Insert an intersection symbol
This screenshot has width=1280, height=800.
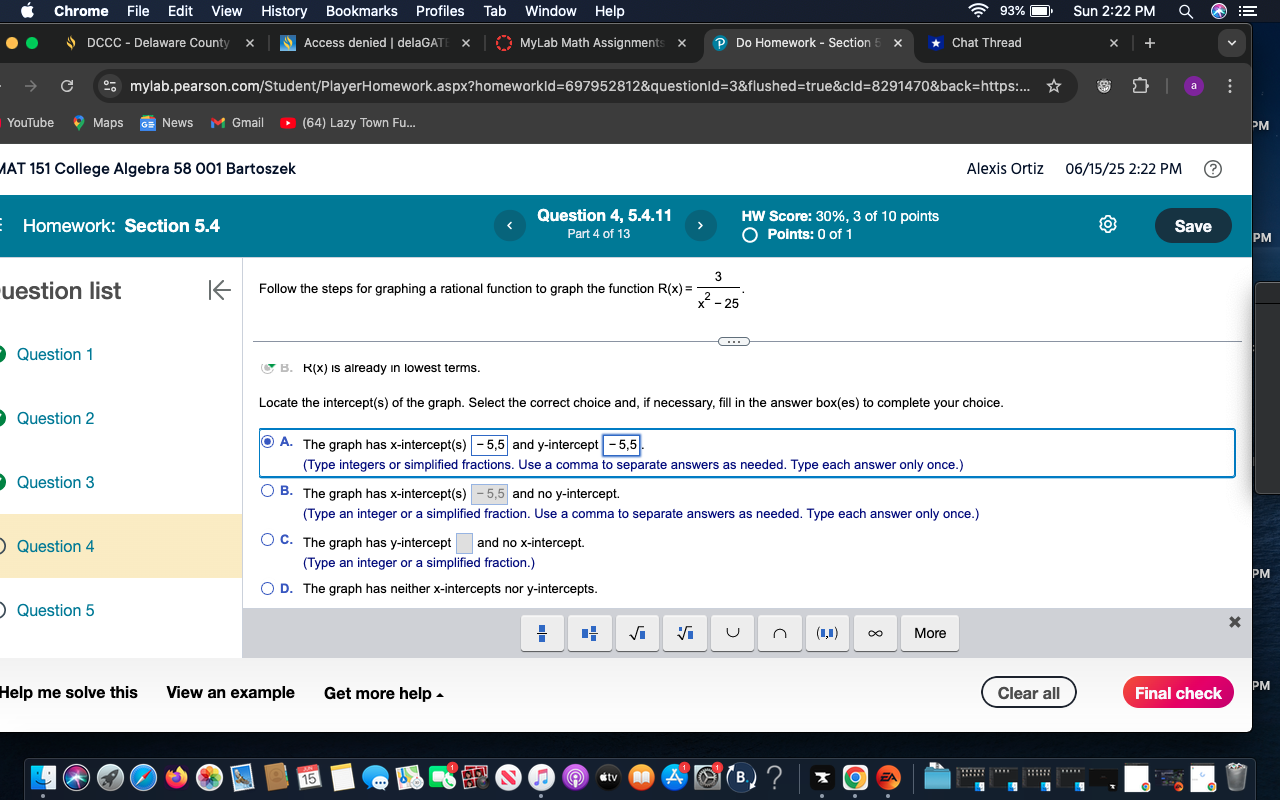coord(779,632)
